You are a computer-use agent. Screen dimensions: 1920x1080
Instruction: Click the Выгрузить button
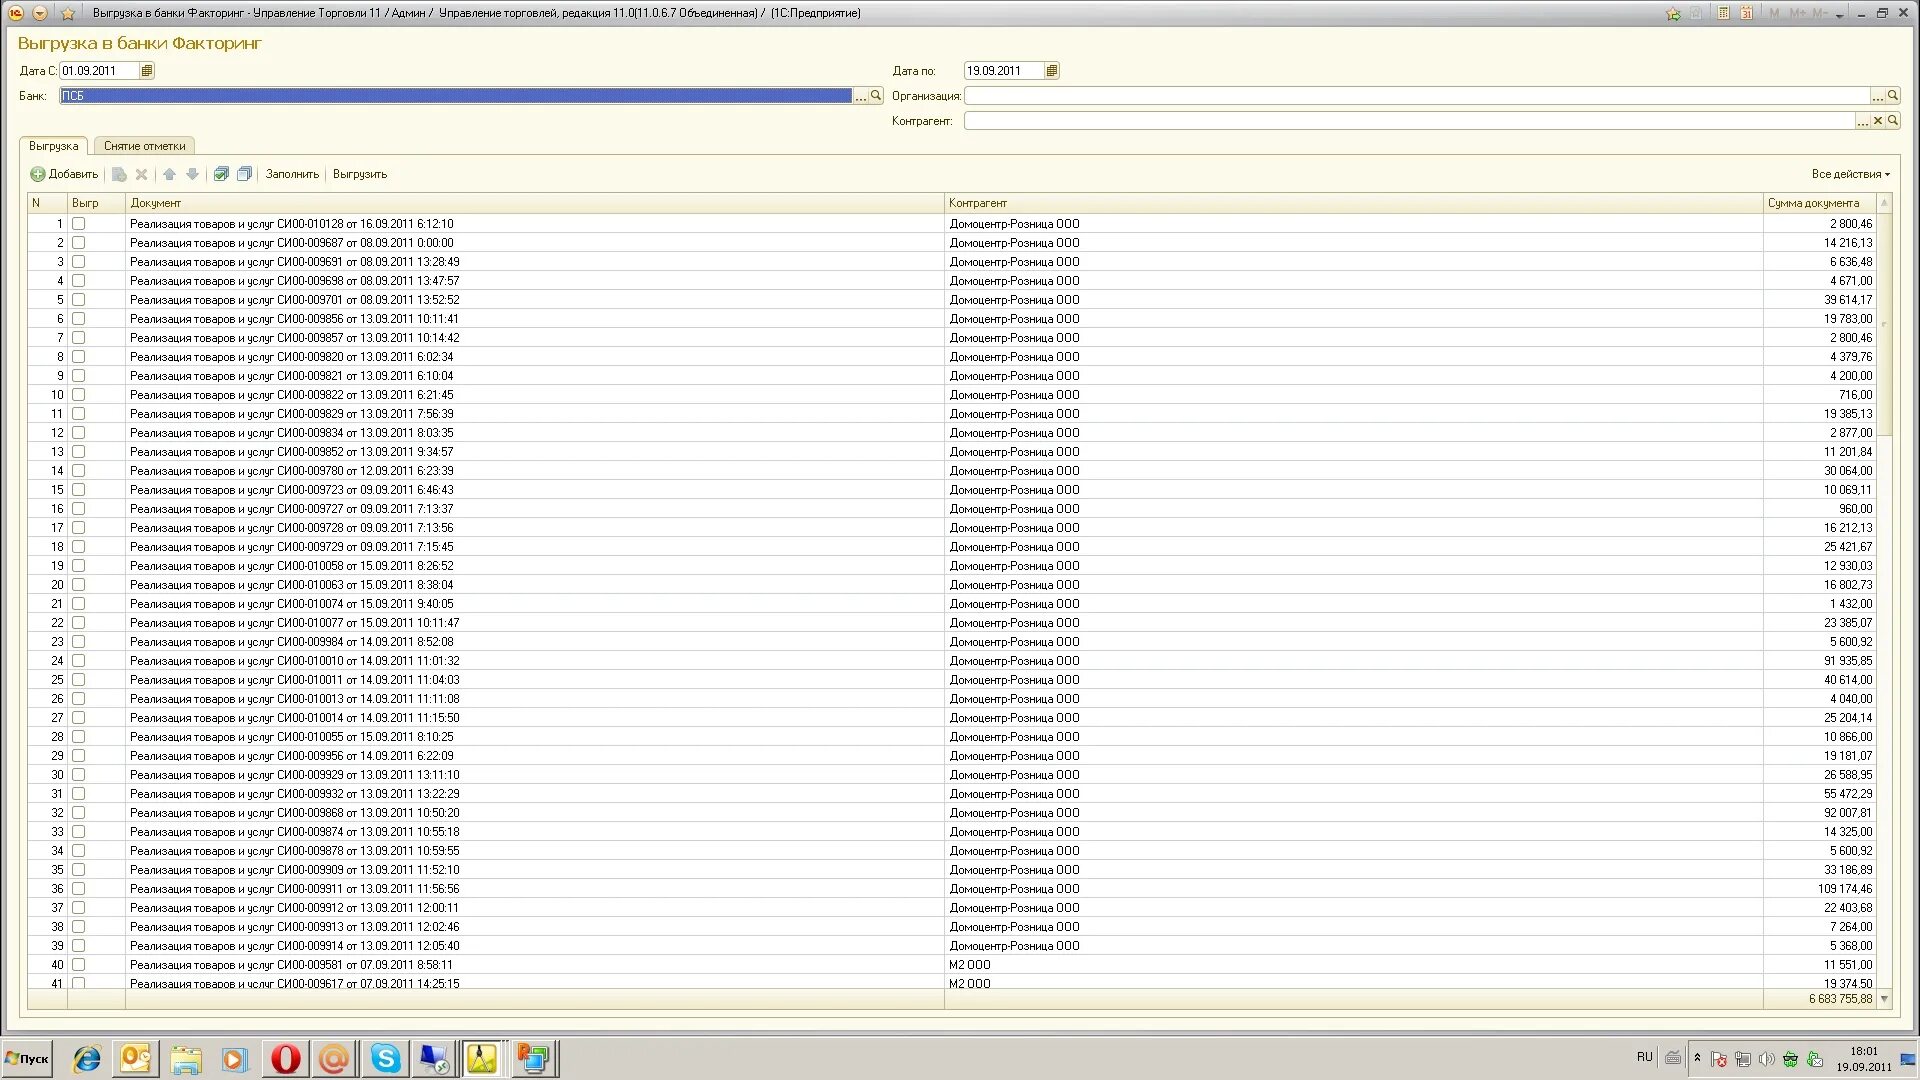(x=359, y=174)
